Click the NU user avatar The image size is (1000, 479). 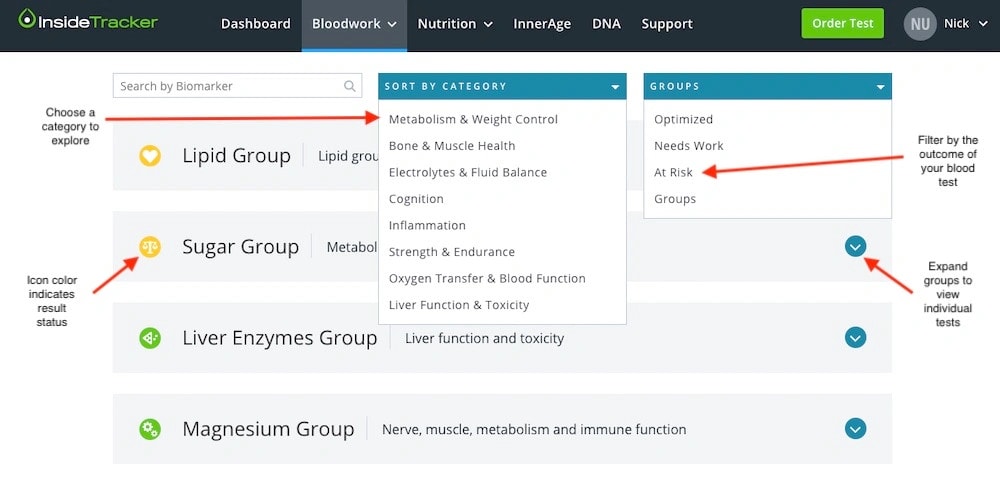[920, 24]
